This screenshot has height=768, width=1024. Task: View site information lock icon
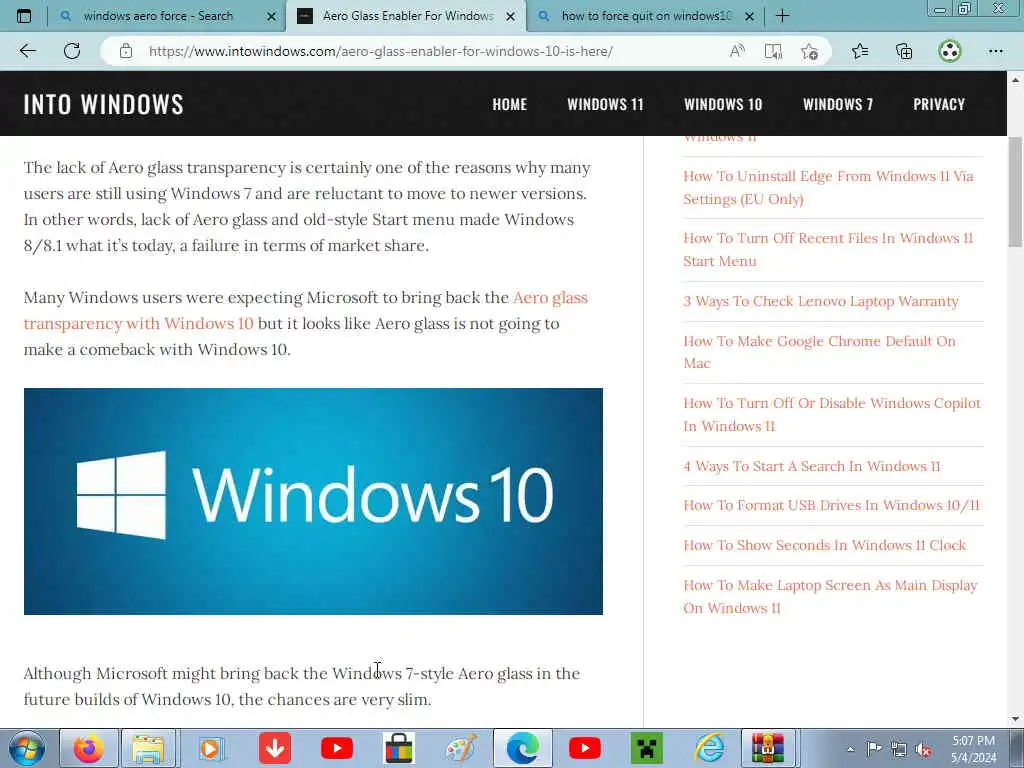126,51
